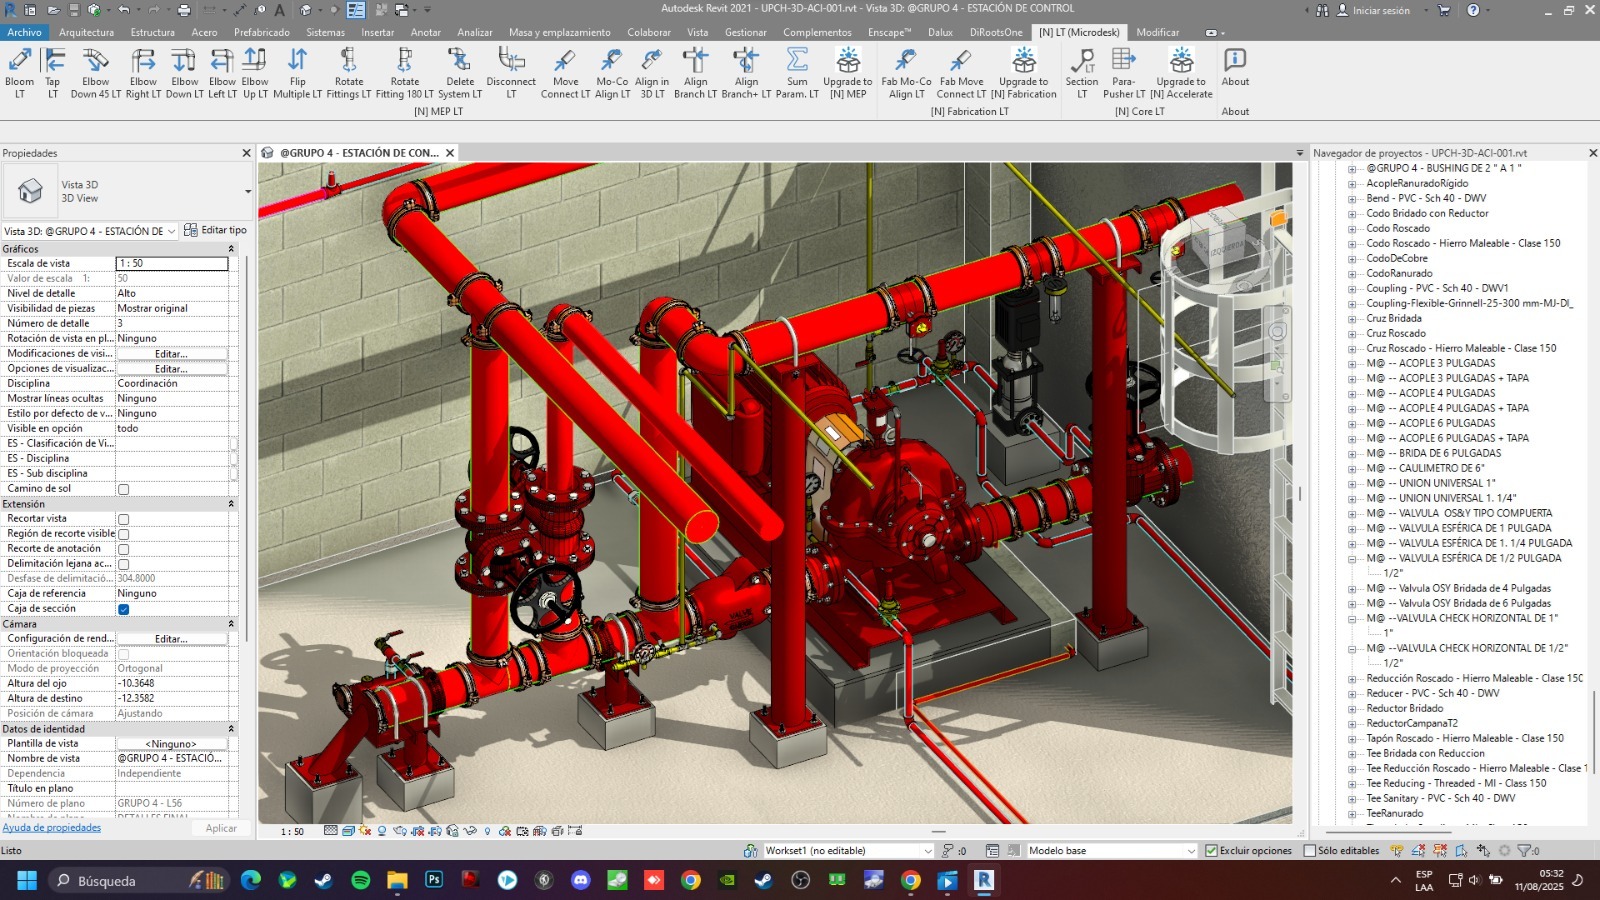The image size is (1600, 900).
Task: Click the Rotate Fittings LT icon
Action: 348,61
